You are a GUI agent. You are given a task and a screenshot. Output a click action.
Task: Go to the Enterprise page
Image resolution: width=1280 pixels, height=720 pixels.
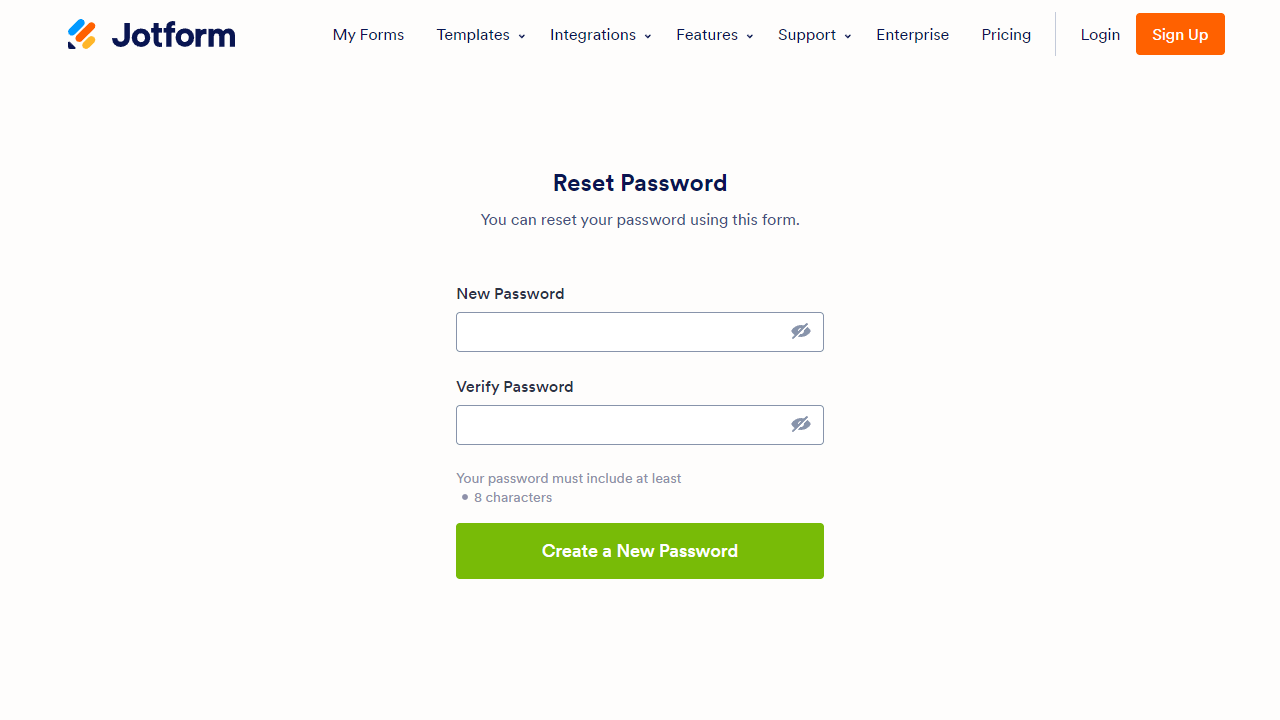click(x=913, y=35)
